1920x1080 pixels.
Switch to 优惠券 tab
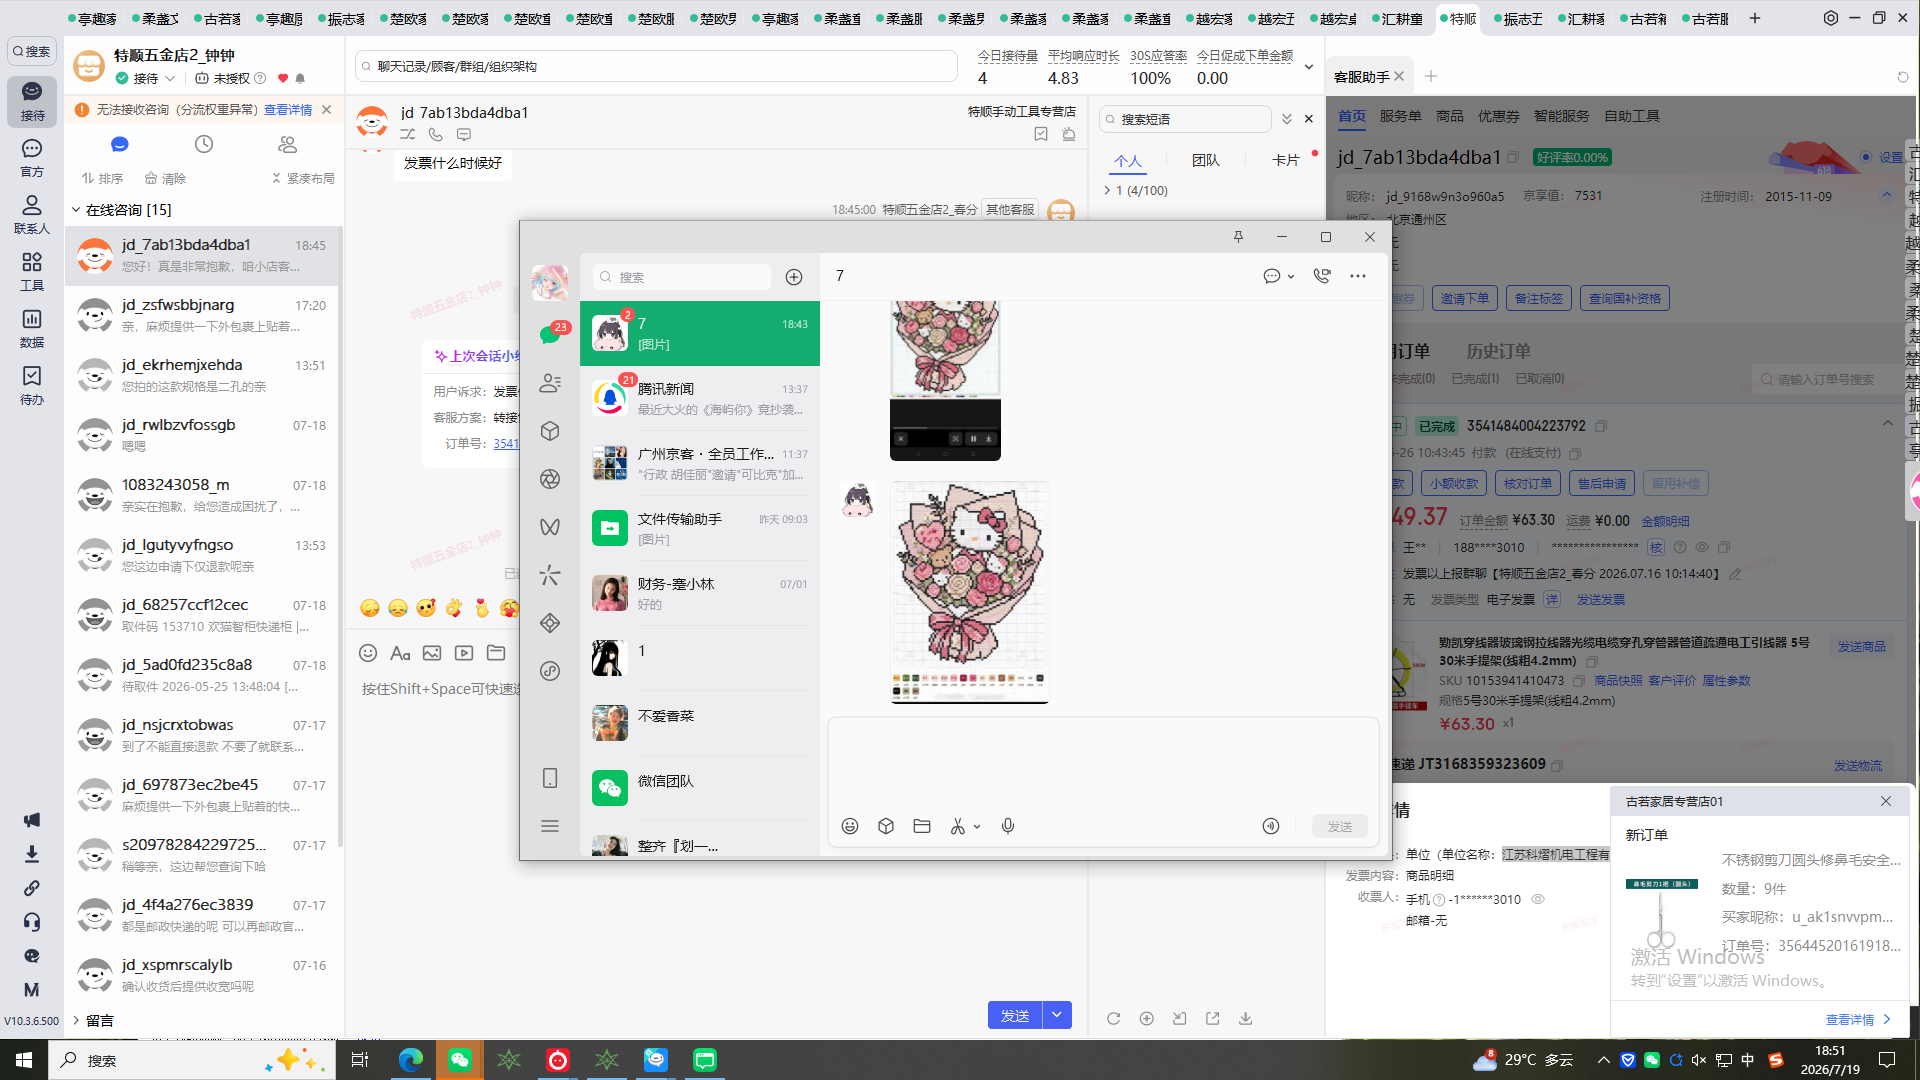tap(1499, 116)
